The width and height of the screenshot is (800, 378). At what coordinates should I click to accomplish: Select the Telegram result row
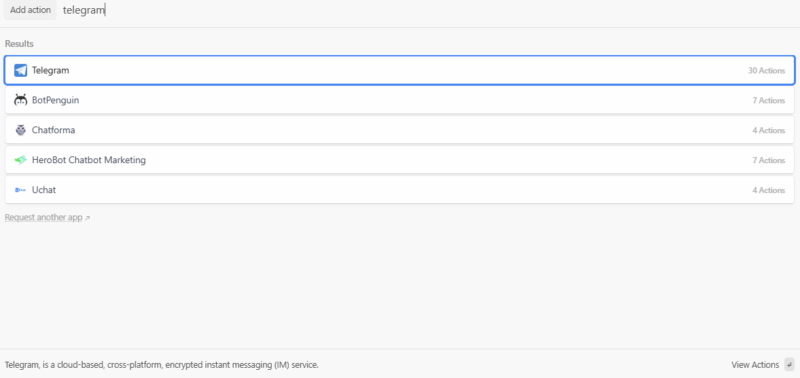(x=399, y=70)
